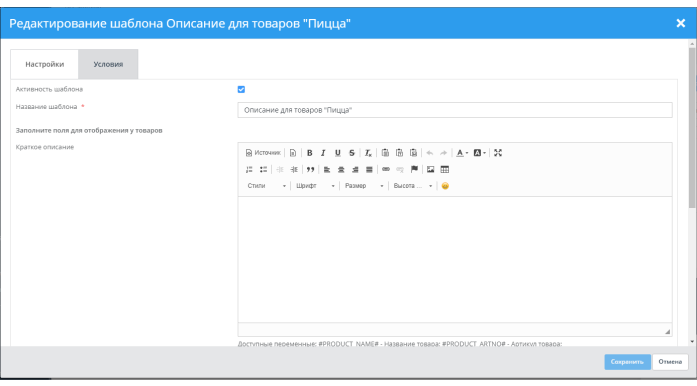Screen dimensions: 697x386
Task: Switch to the Настройки tab
Action: (44, 64)
